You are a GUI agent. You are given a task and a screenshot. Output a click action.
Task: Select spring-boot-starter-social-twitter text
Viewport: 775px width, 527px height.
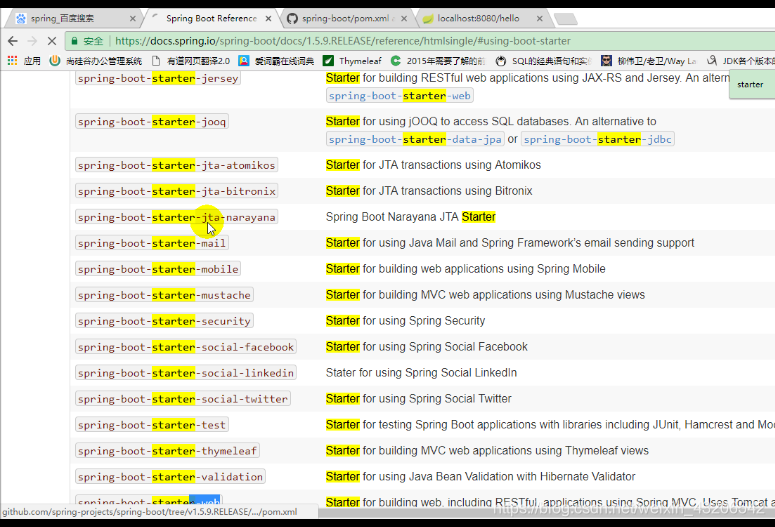(x=183, y=399)
